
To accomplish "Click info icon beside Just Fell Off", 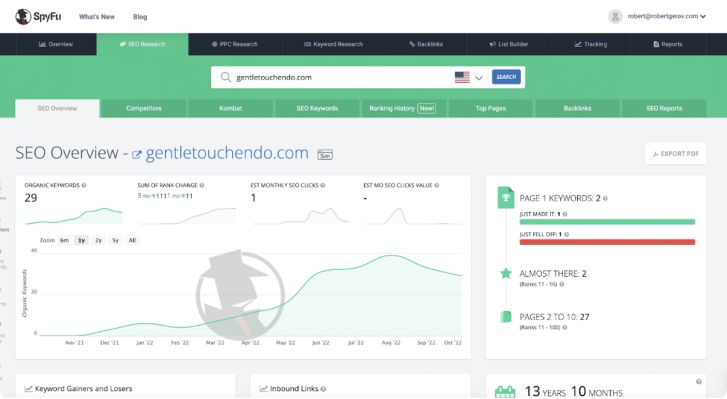I will coord(567,234).
